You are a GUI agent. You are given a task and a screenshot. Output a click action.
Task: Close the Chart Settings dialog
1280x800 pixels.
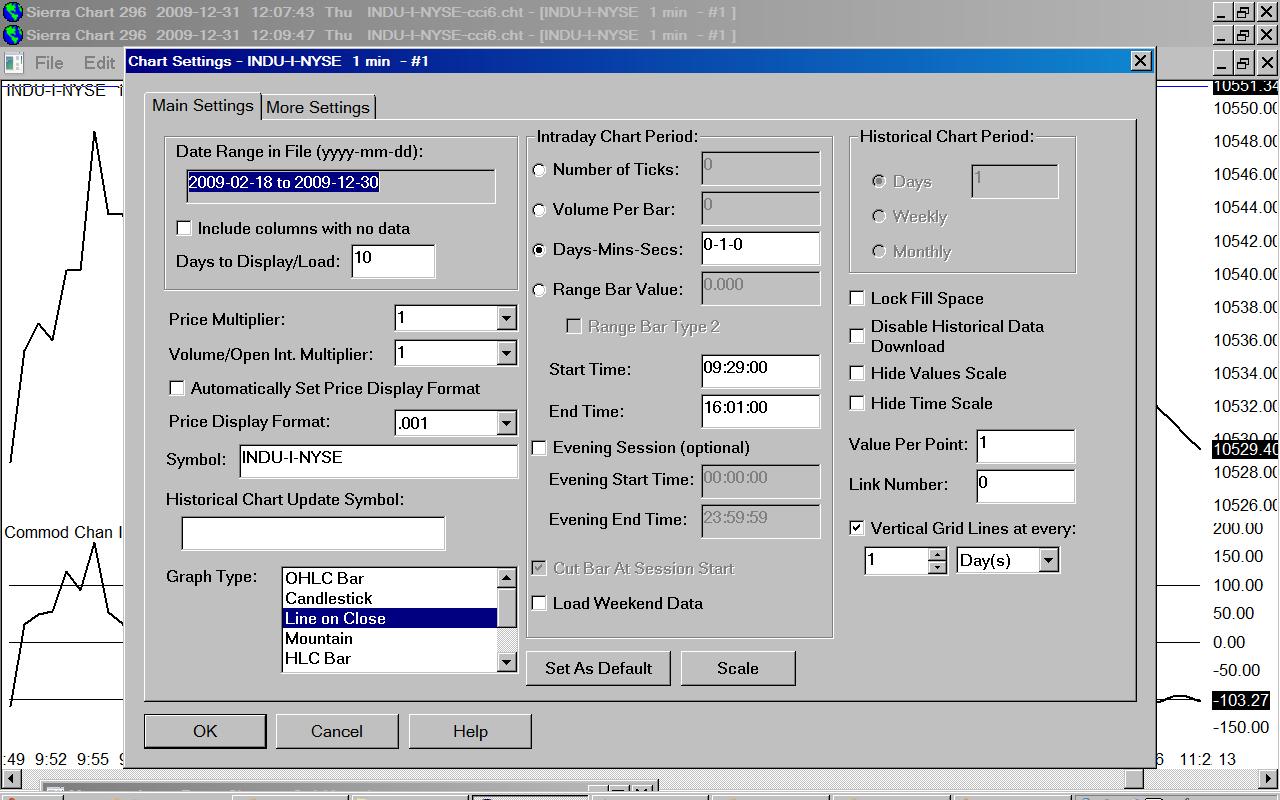[1140, 61]
